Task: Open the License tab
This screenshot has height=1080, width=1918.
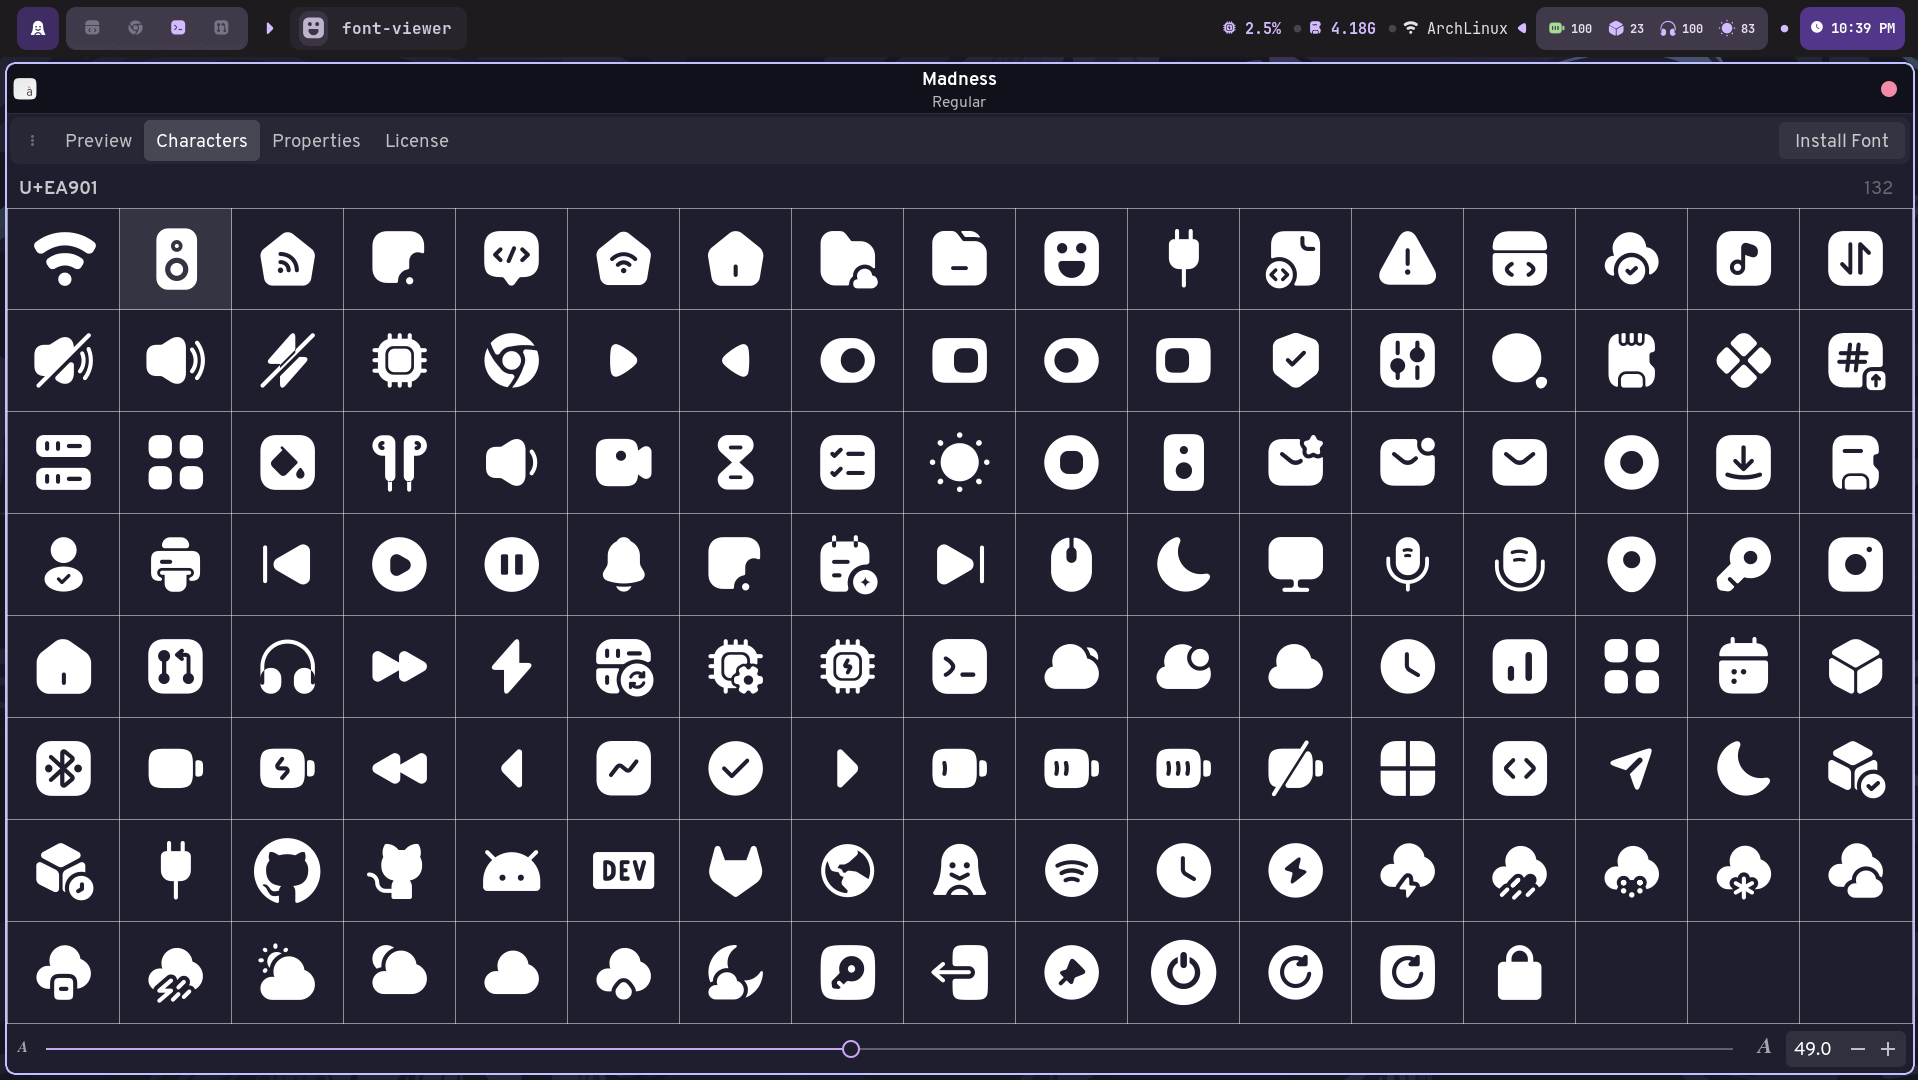Action: [x=417, y=141]
